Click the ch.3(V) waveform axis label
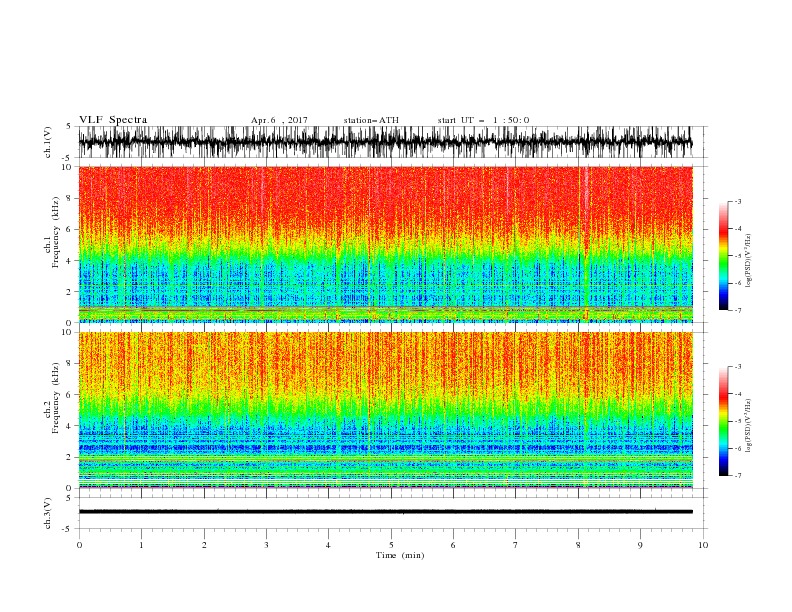The height and width of the screenshot is (612, 792). [48, 513]
